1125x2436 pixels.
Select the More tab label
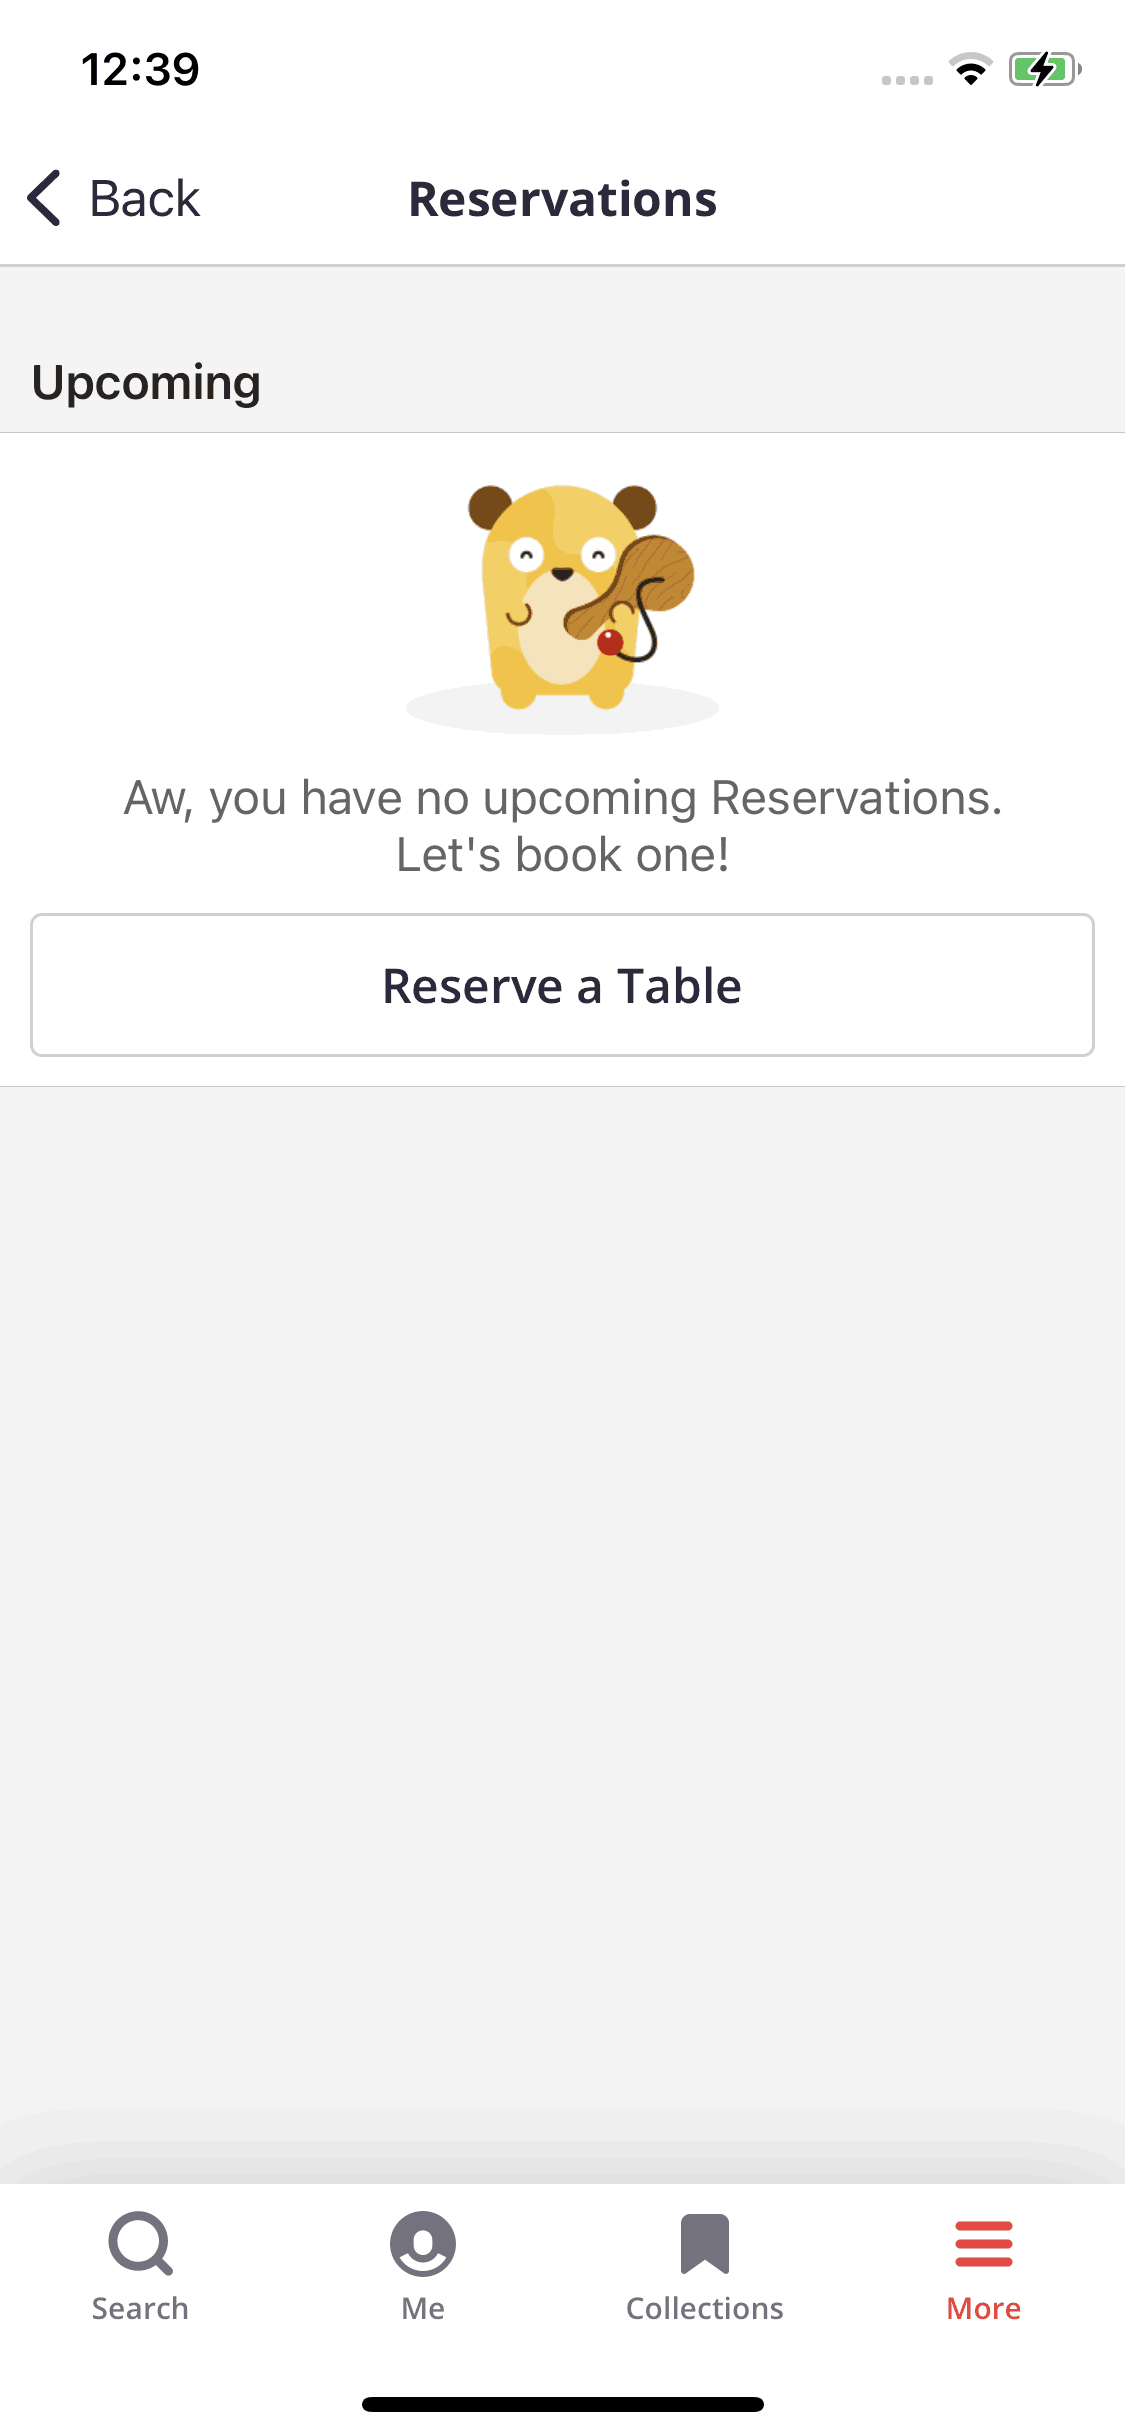(x=984, y=2308)
